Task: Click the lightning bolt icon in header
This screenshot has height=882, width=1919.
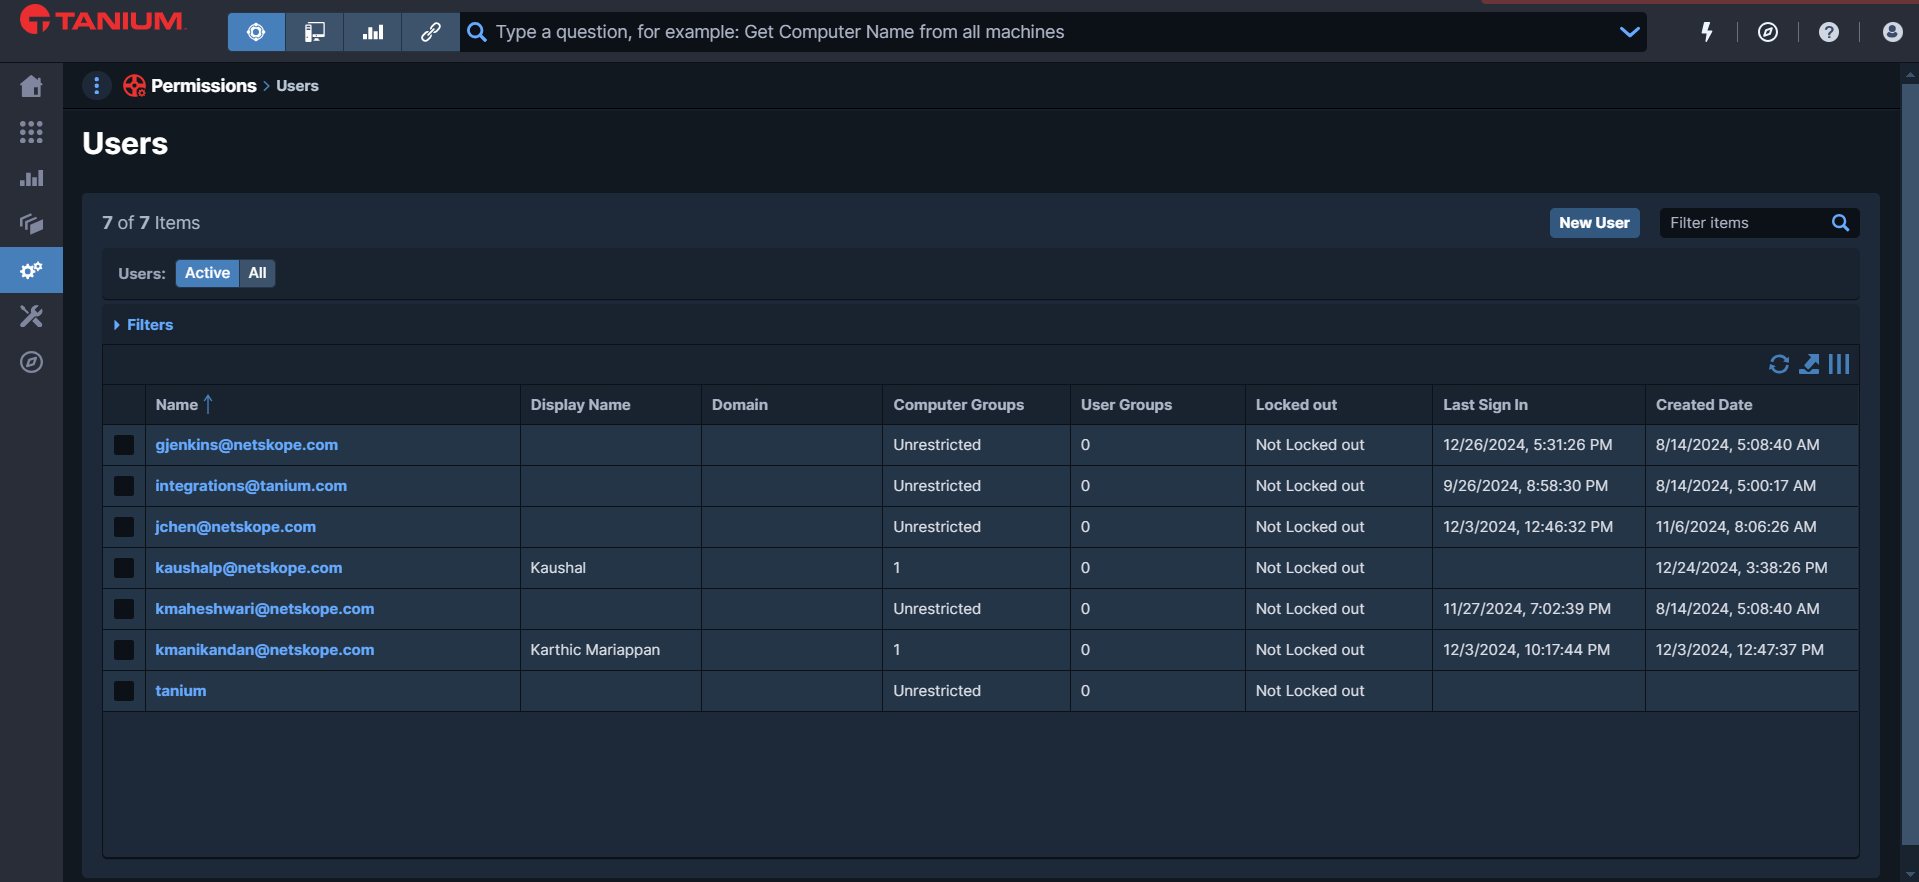Action: point(1707,32)
